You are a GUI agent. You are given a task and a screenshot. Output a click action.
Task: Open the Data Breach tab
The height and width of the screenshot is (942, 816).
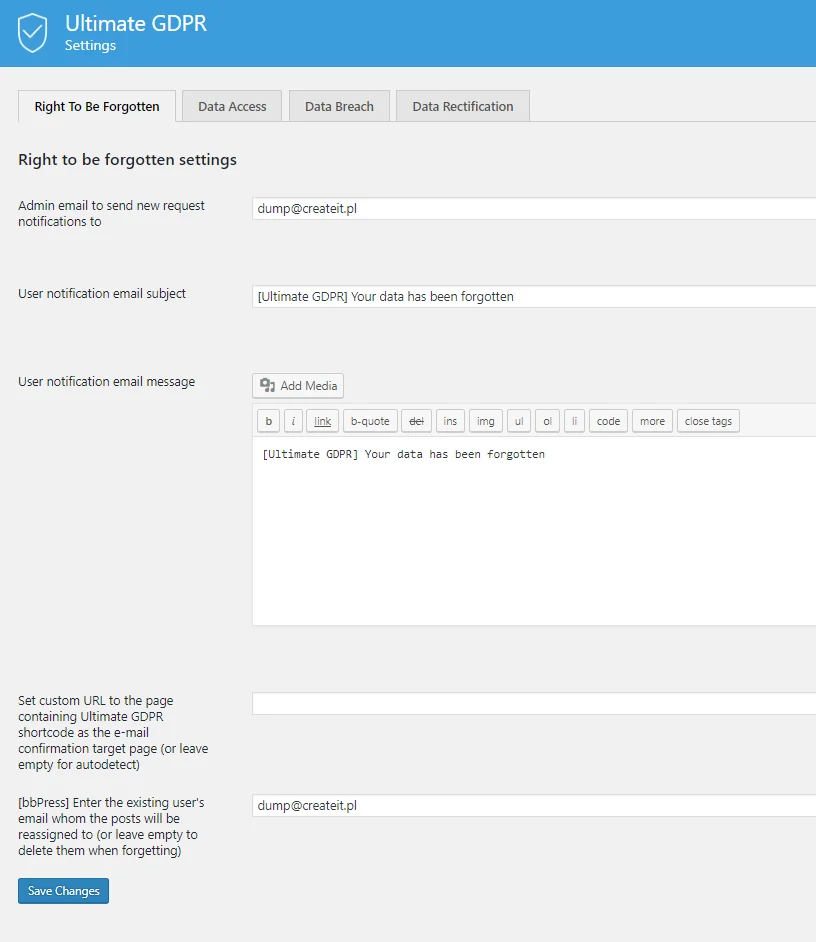[x=339, y=105]
